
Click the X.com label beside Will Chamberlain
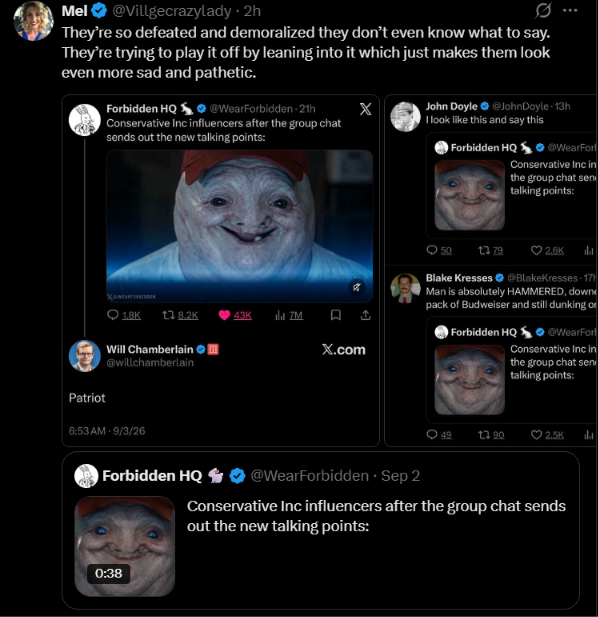coord(343,349)
